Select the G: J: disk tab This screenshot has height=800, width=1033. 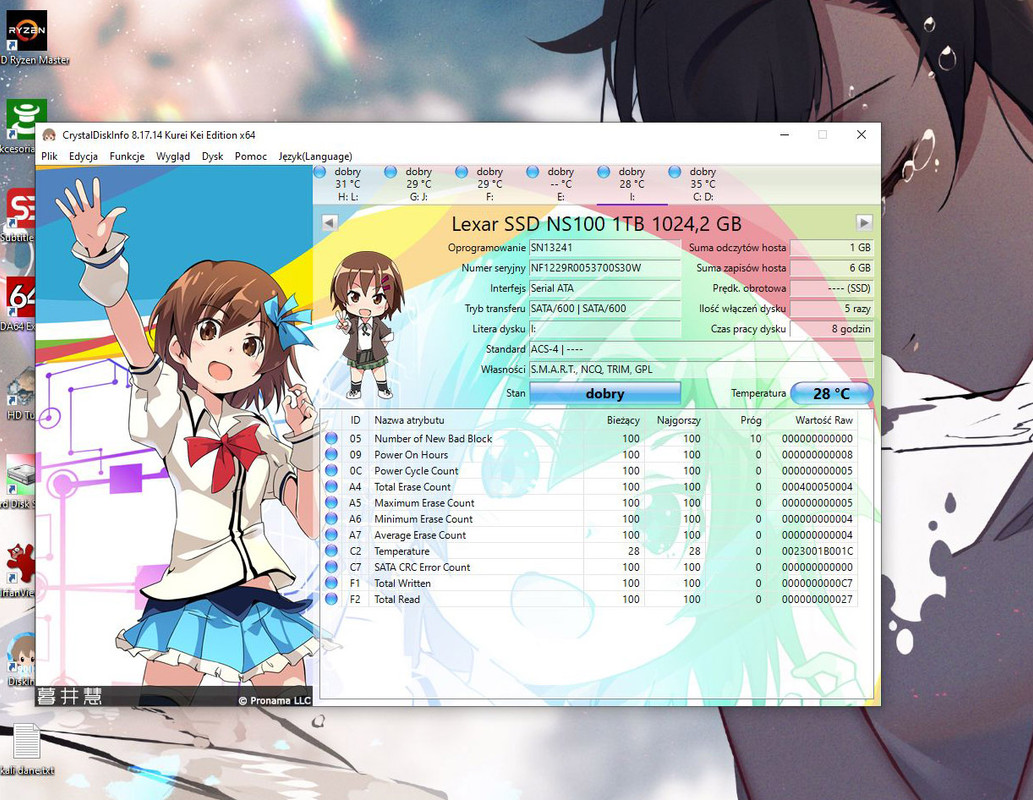coord(419,184)
